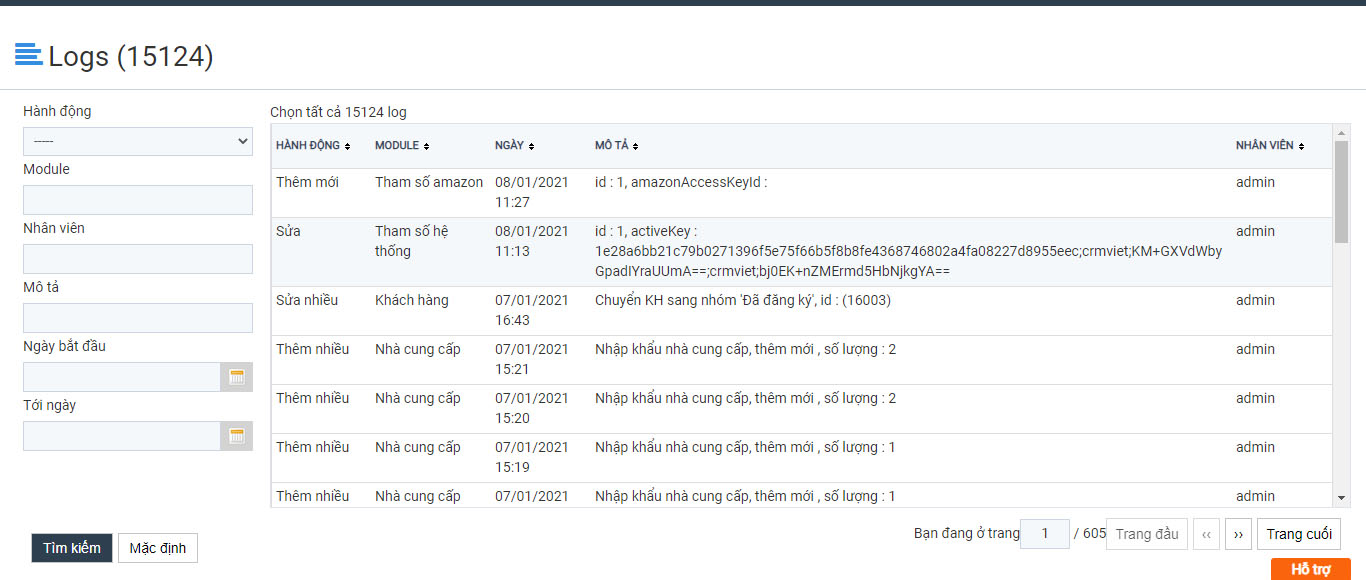The width and height of the screenshot is (1366, 580).
Task: Sort logs by the MODULE column
Action: [399, 145]
